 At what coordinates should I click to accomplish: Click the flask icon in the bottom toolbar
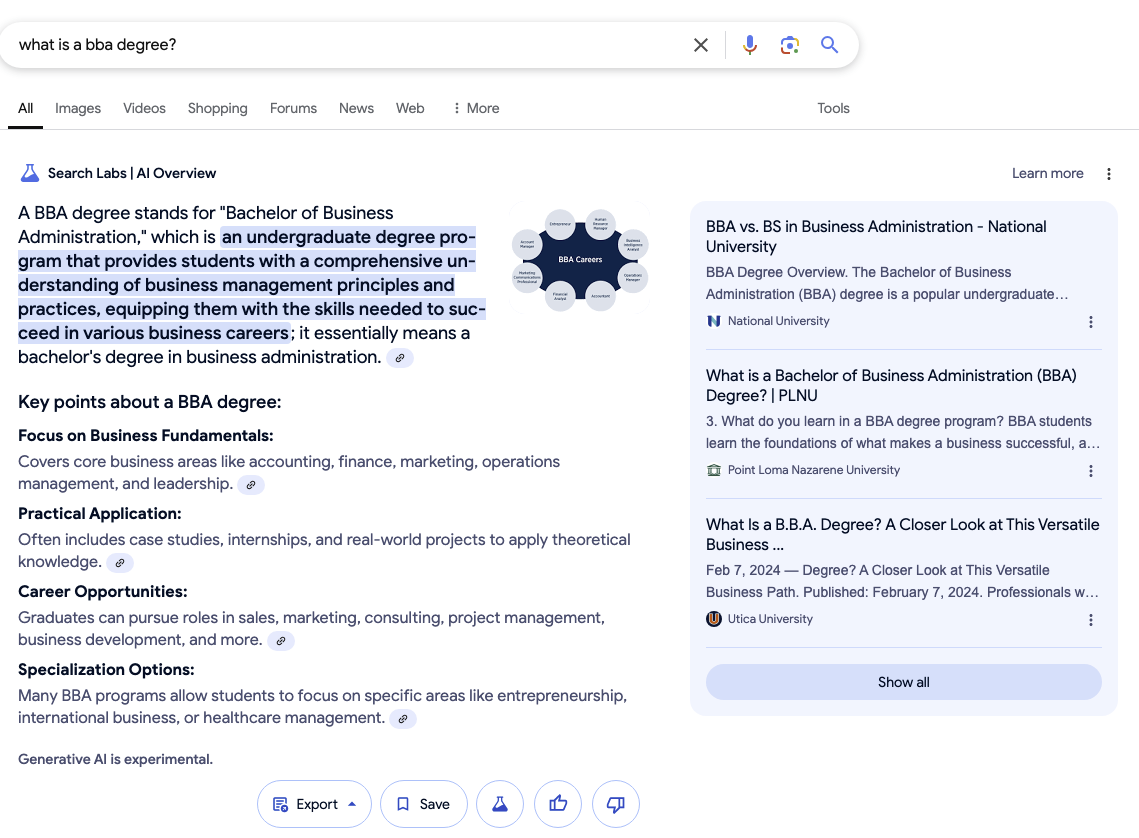click(499, 803)
